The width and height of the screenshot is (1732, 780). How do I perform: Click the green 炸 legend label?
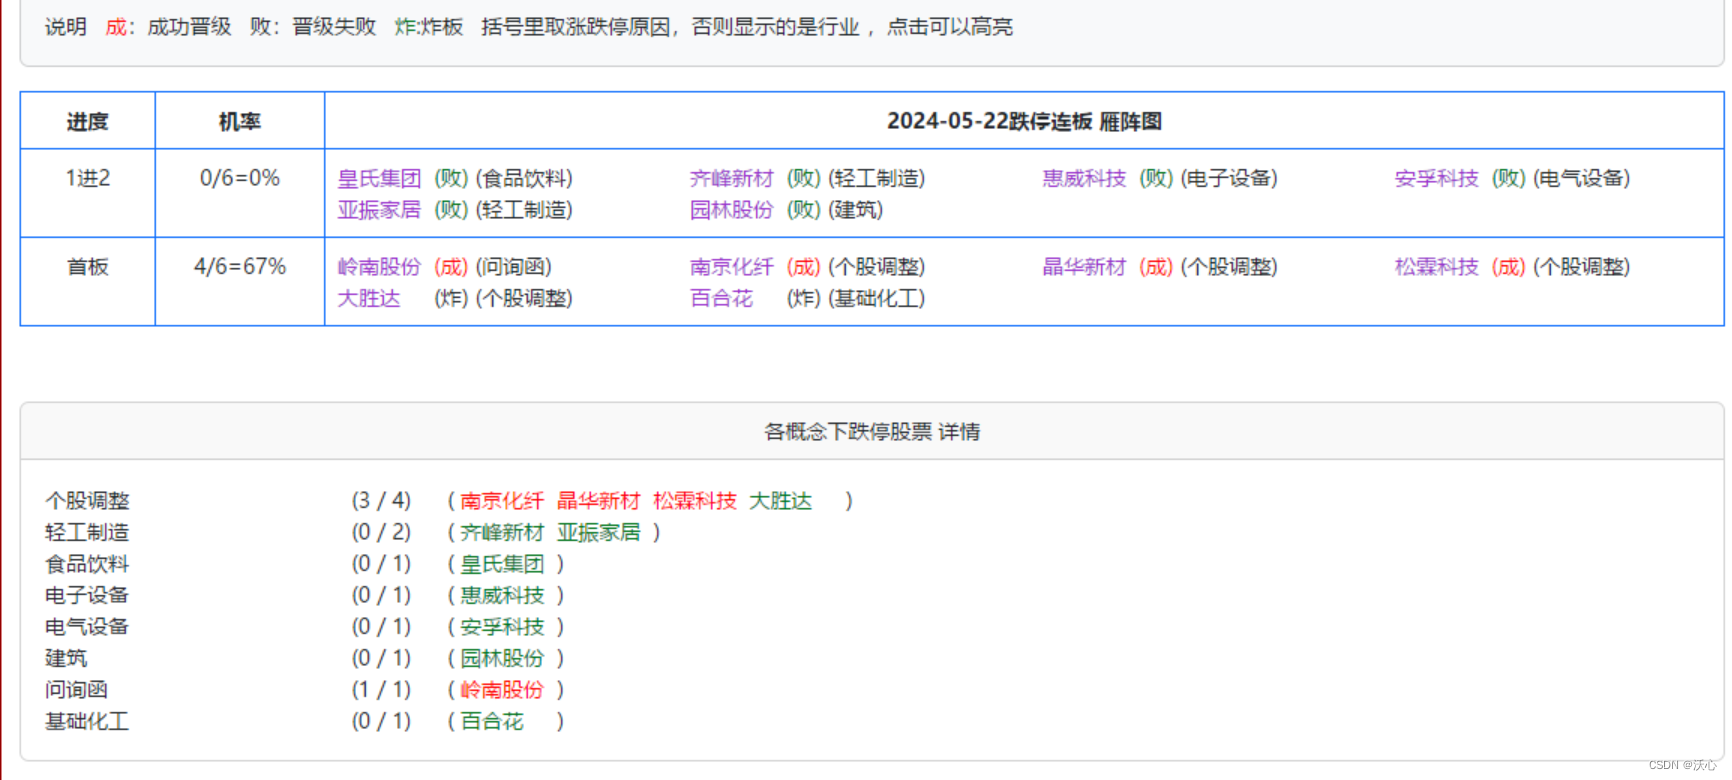click(405, 27)
